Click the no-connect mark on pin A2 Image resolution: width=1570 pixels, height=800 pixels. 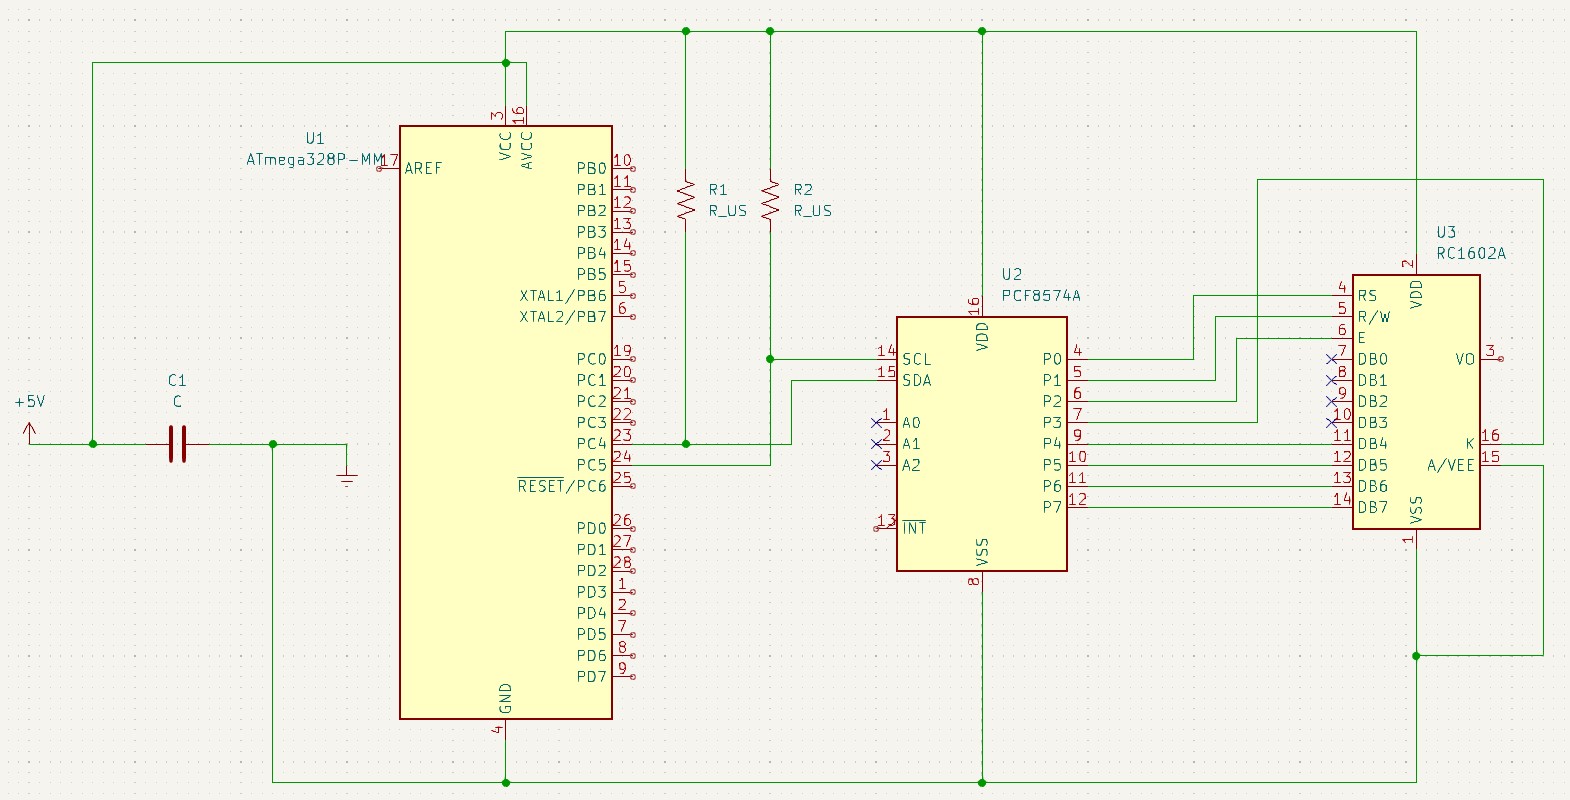point(876,465)
